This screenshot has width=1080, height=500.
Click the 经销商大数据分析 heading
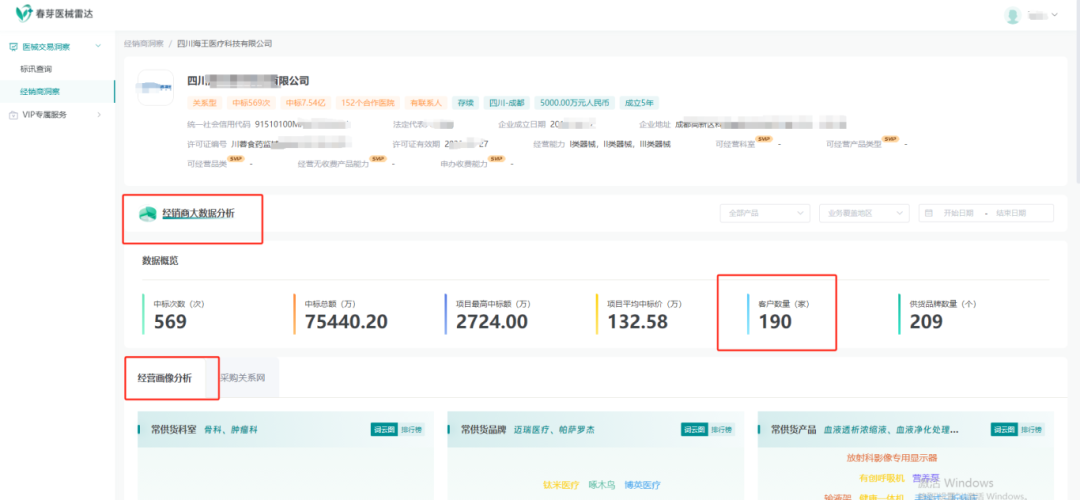198,214
